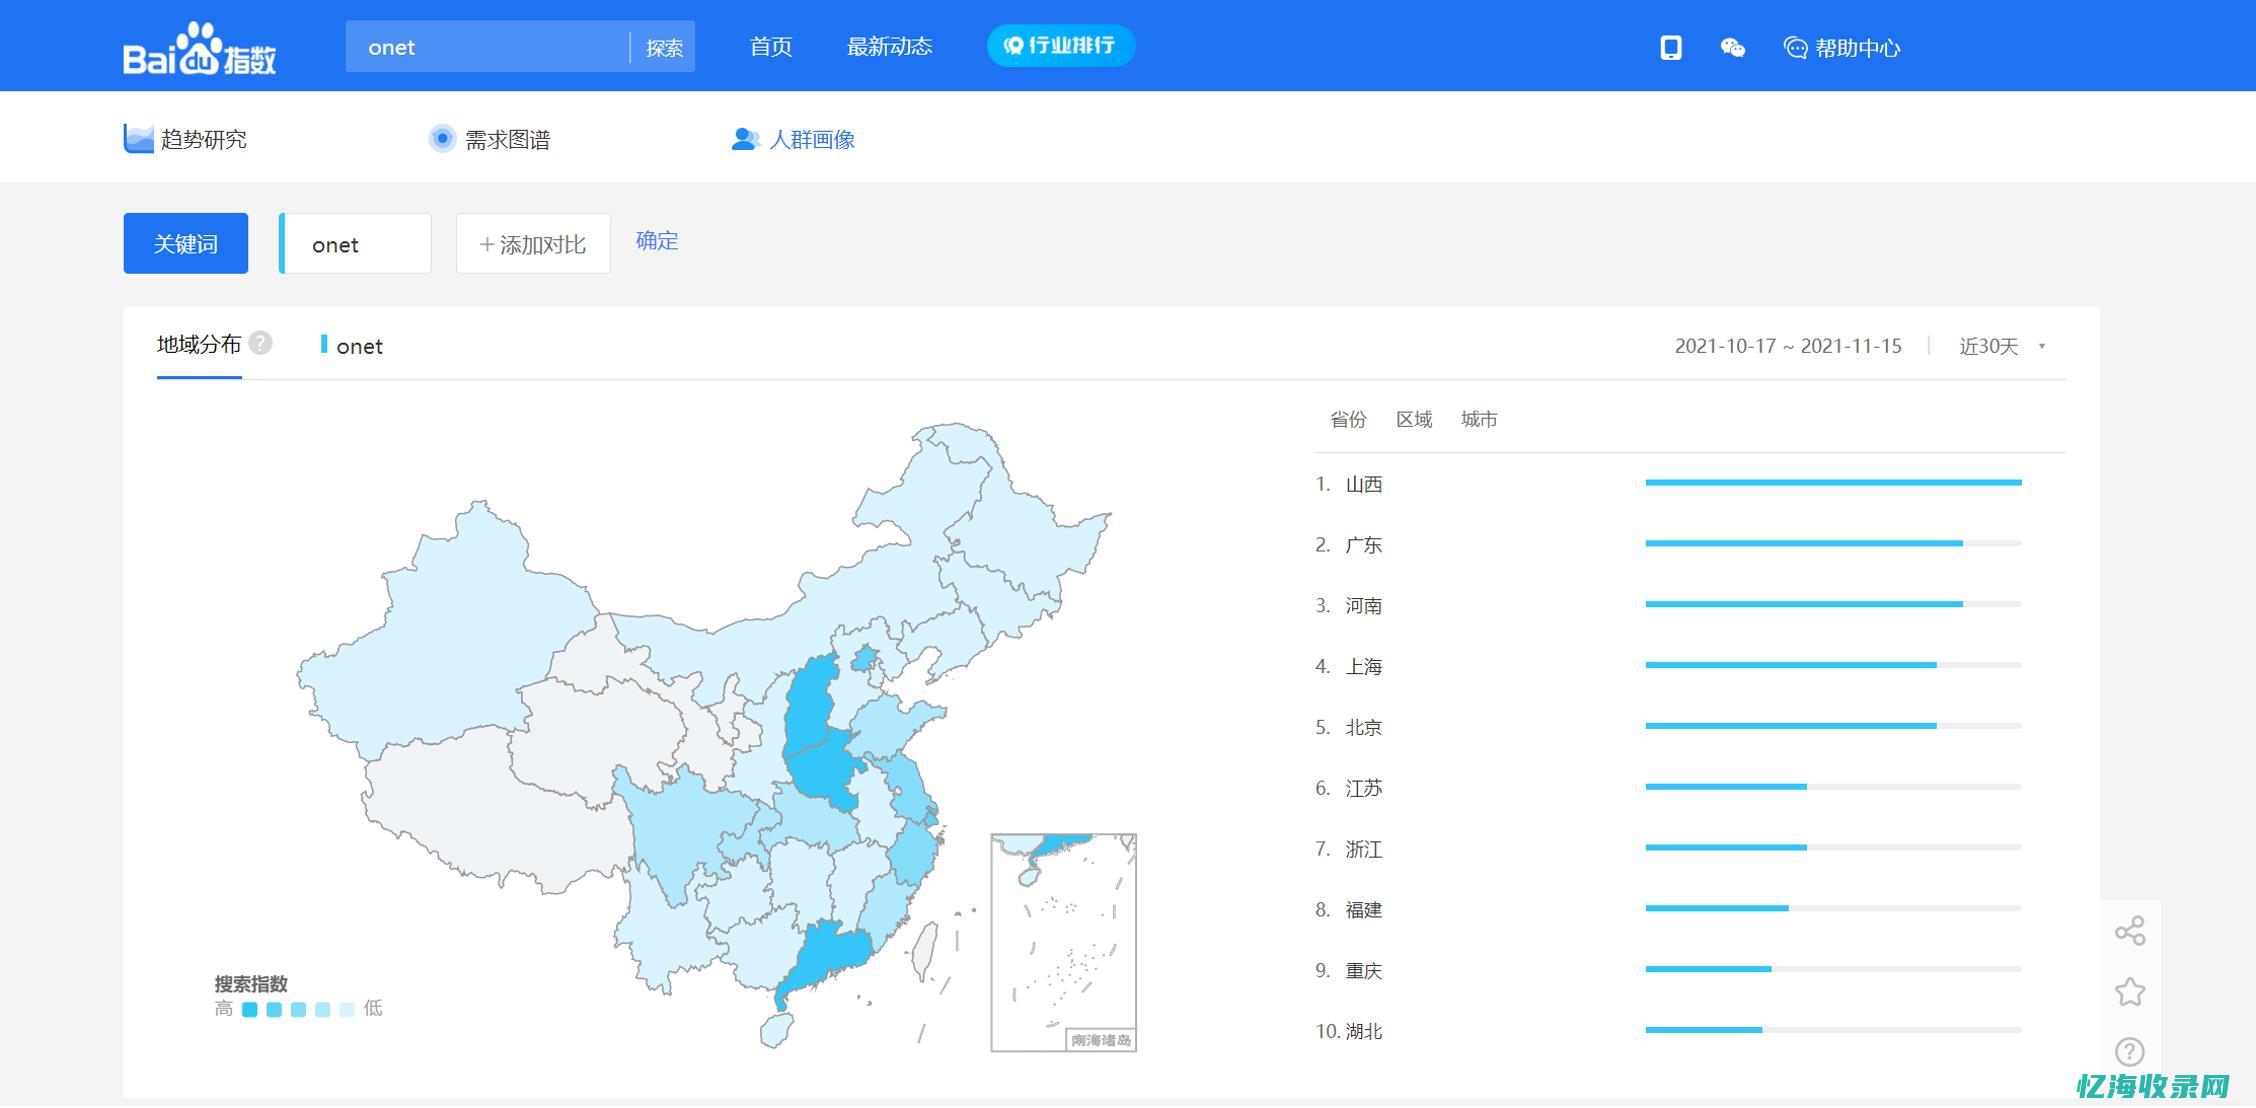The image size is (2256, 1108).
Task: Click the share icon on right sidebar
Action: 2130,930
